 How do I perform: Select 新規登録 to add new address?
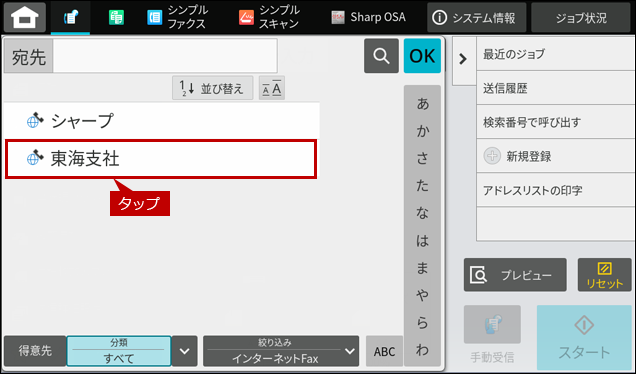(556, 156)
